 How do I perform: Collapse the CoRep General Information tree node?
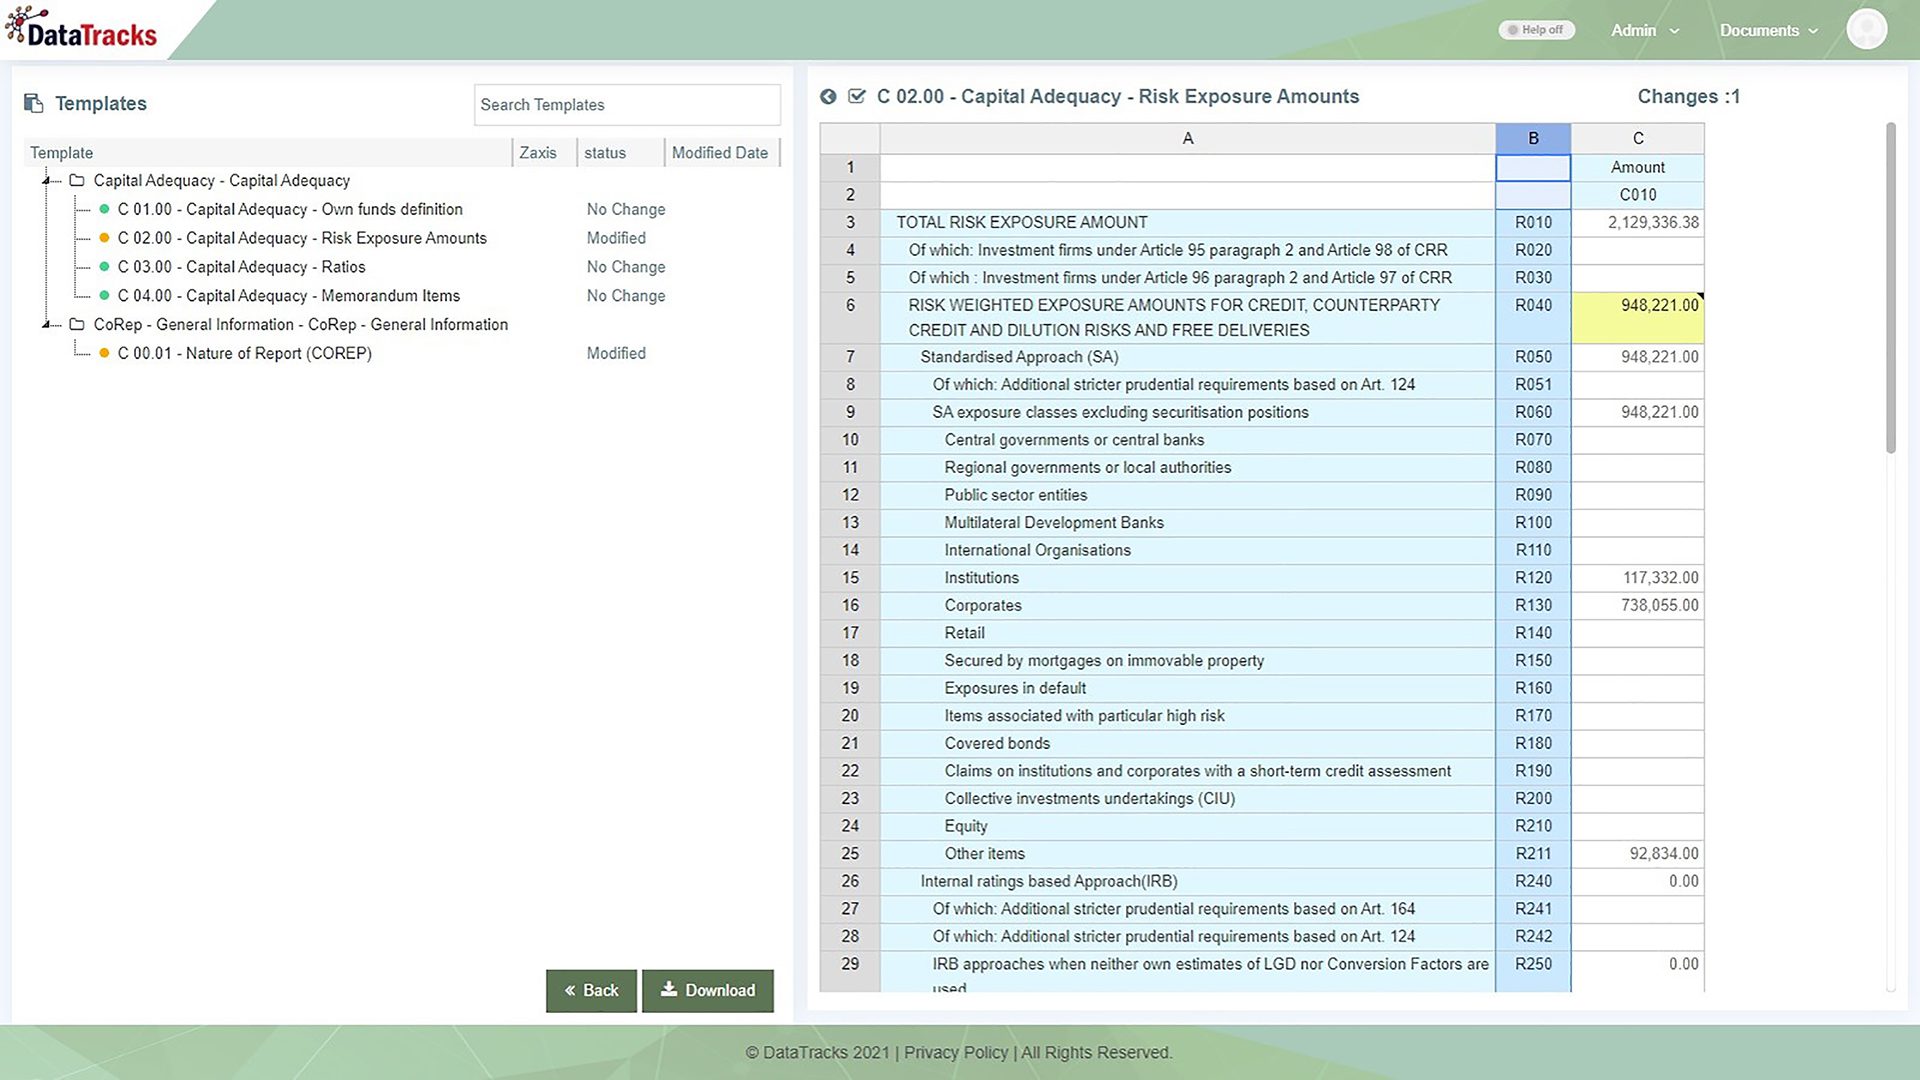tap(46, 325)
